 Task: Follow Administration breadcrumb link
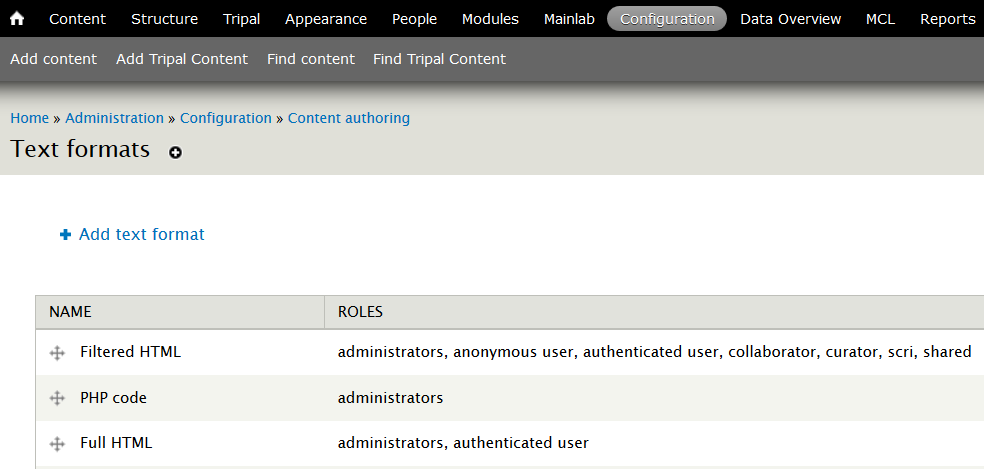coord(114,118)
